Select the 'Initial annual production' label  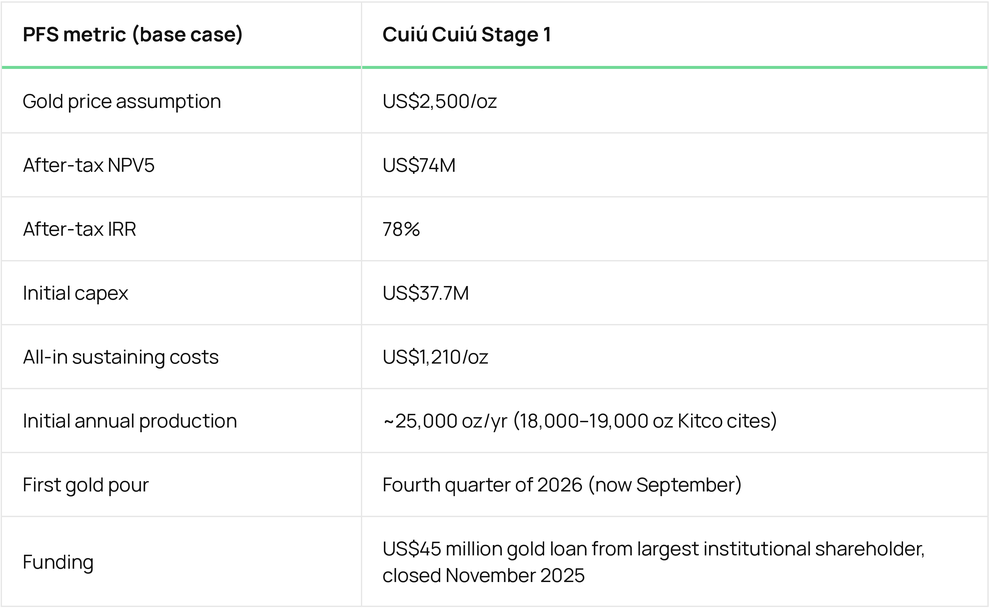click(130, 421)
